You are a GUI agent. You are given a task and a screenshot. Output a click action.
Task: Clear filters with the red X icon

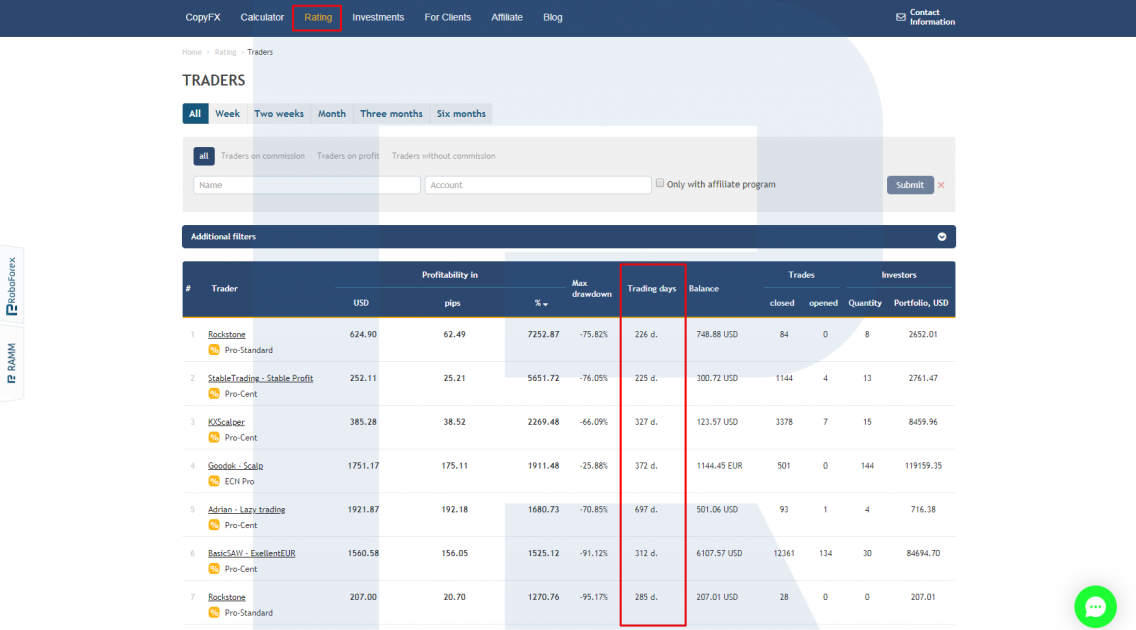click(941, 185)
